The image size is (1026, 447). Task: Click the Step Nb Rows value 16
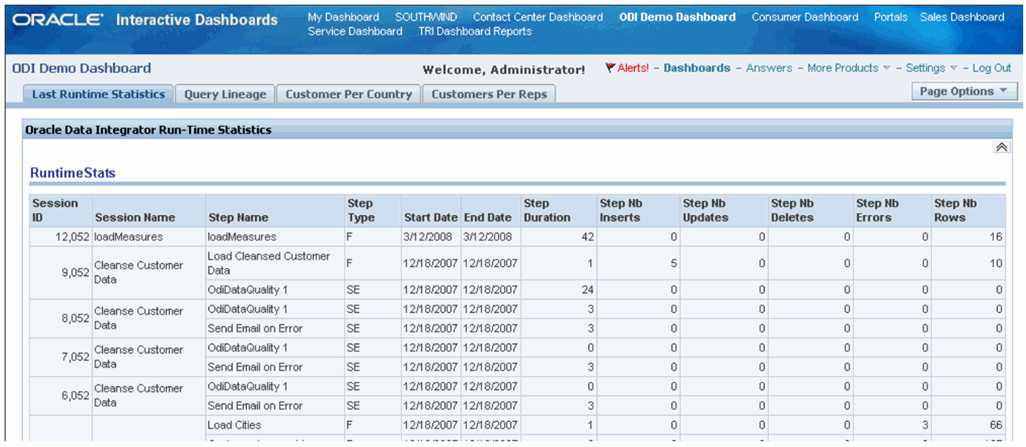pos(996,236)
